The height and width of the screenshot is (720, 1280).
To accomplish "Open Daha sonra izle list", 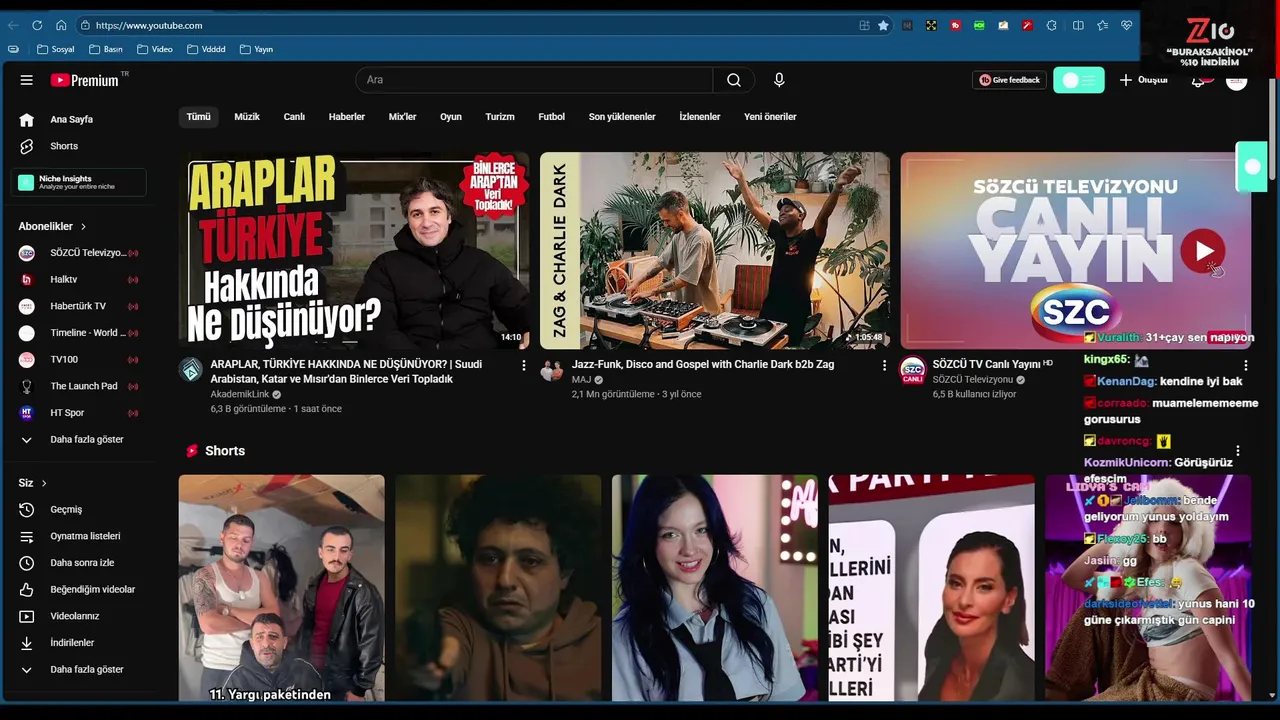I will point(82,563).
